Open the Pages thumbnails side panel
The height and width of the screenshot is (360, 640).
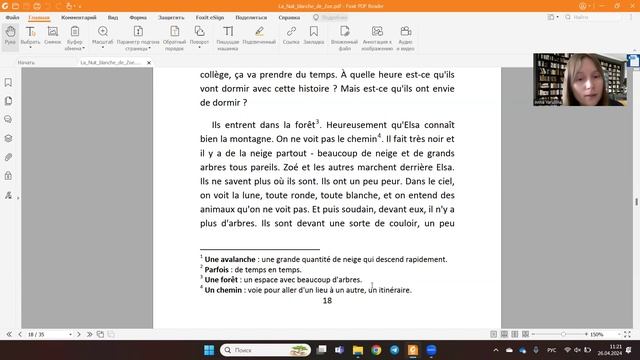(x=8, y=101)
